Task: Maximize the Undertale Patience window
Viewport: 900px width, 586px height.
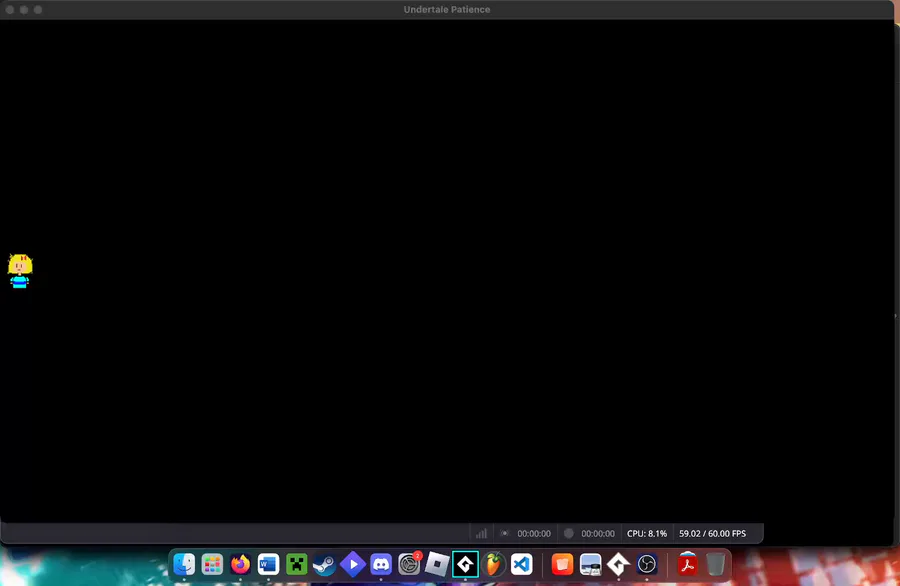Action: (x=38, y=10)
